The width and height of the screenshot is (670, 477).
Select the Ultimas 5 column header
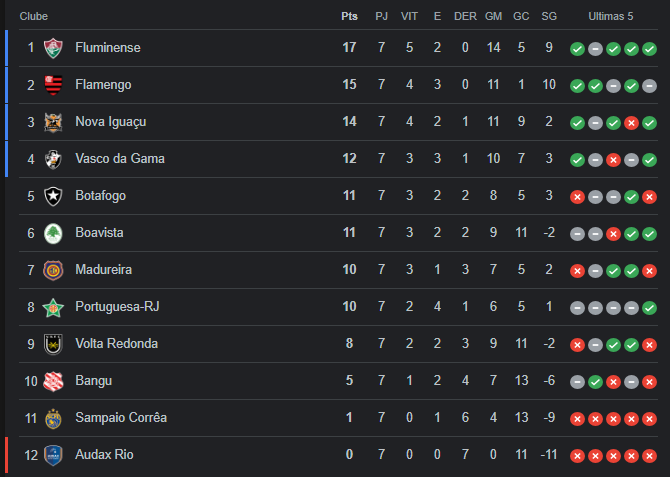point(611,16)
